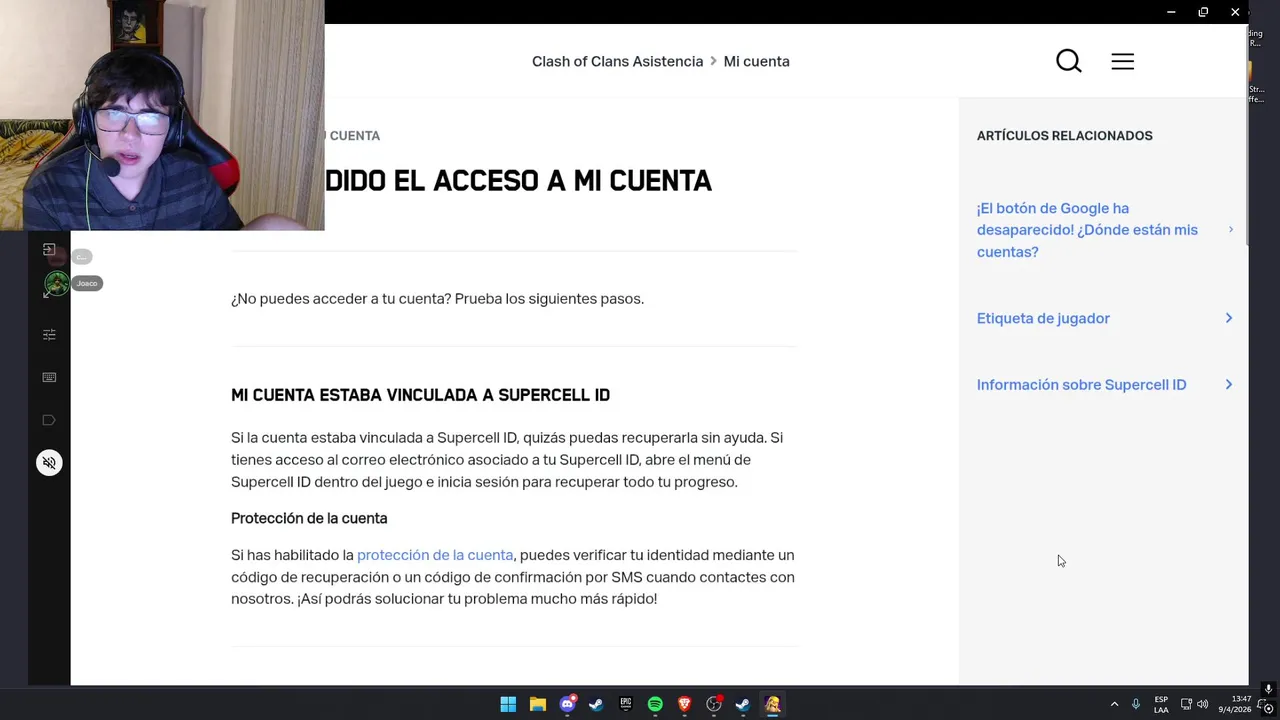Open the Epic Games launcher in the taskbar
Viewport: 1280px width, 720px height.
click(x=626, y=704)
